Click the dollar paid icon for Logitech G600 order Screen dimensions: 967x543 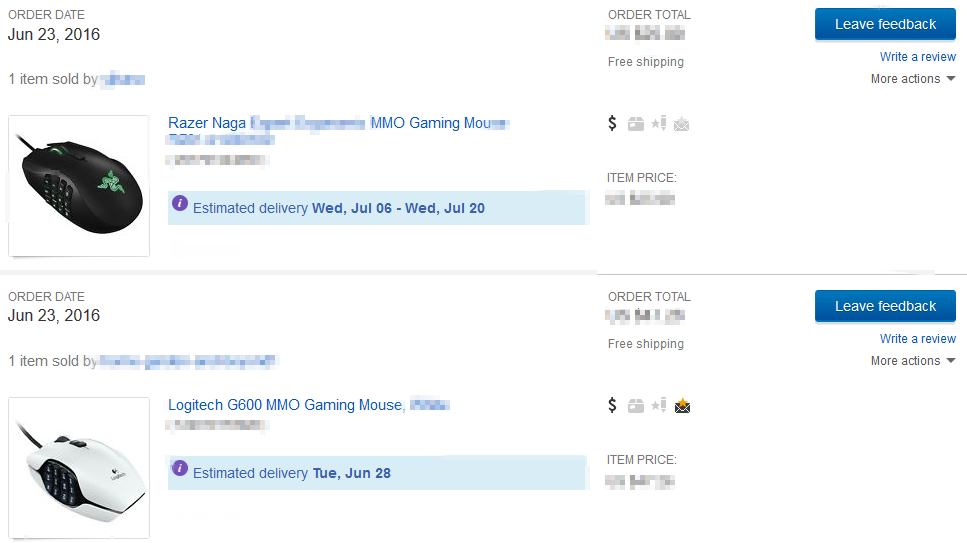click(x=613, y=405)
